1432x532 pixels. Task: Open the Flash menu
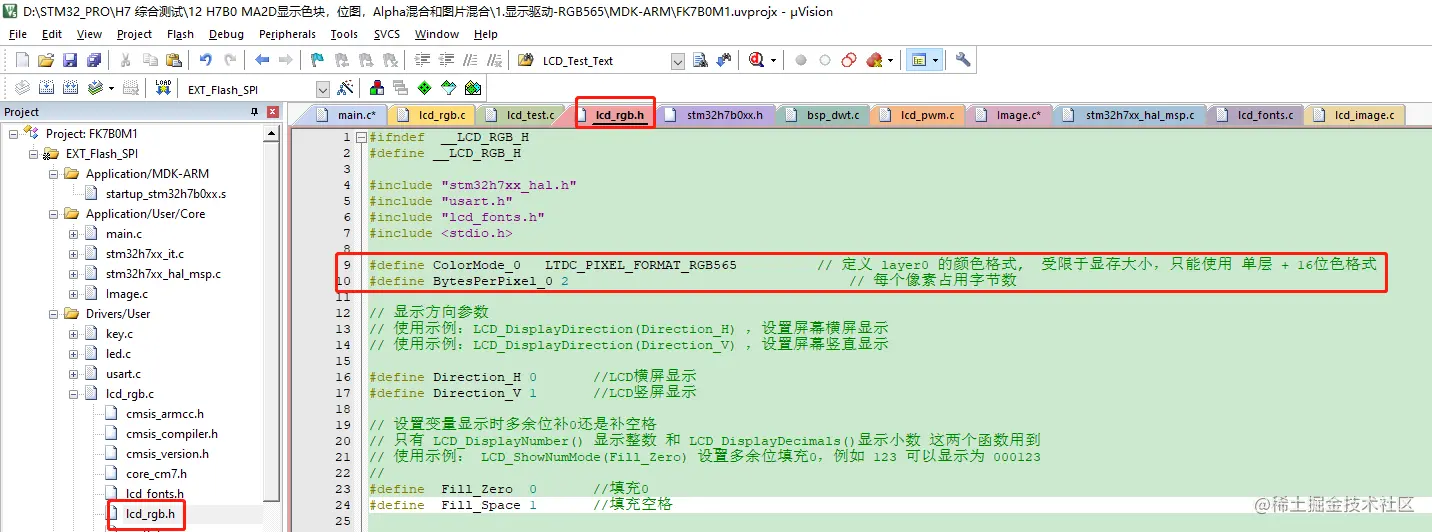[x=180, y=34]
